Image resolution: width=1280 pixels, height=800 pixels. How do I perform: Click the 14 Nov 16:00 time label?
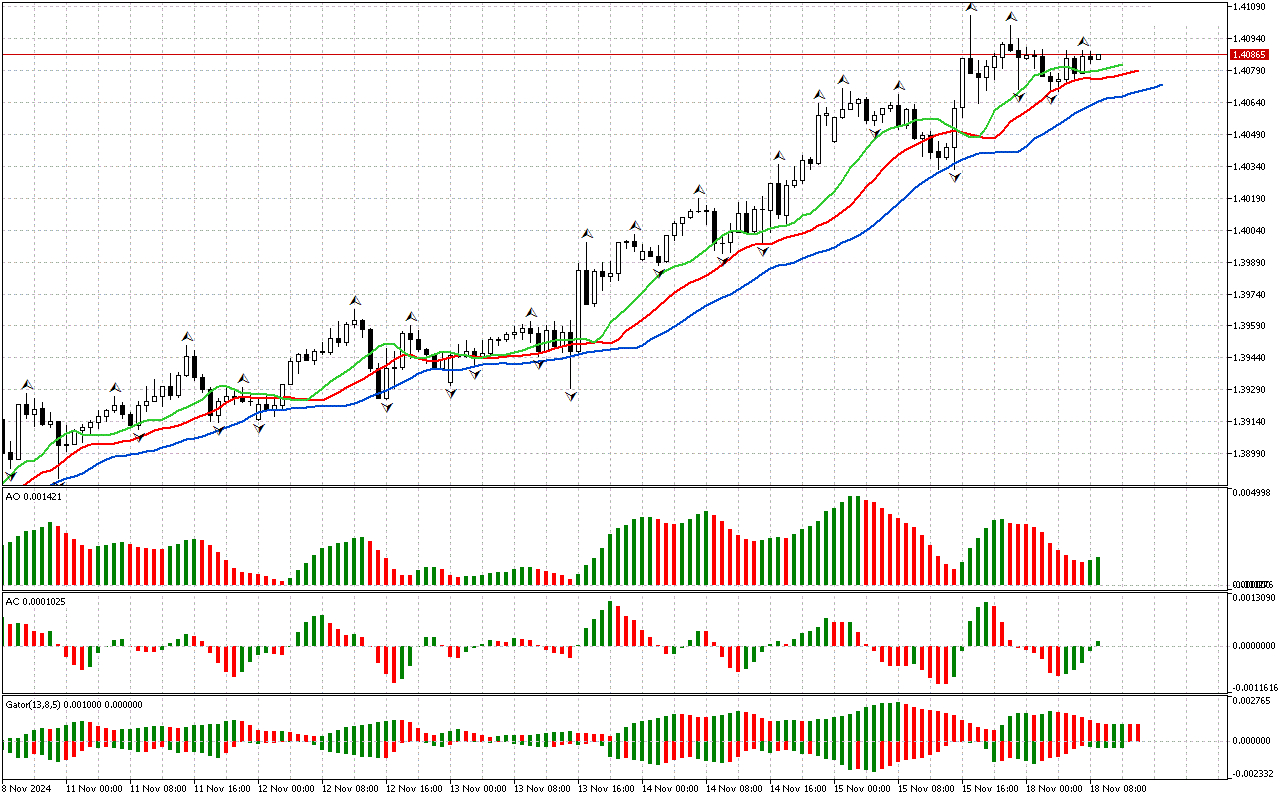(797, 789)
